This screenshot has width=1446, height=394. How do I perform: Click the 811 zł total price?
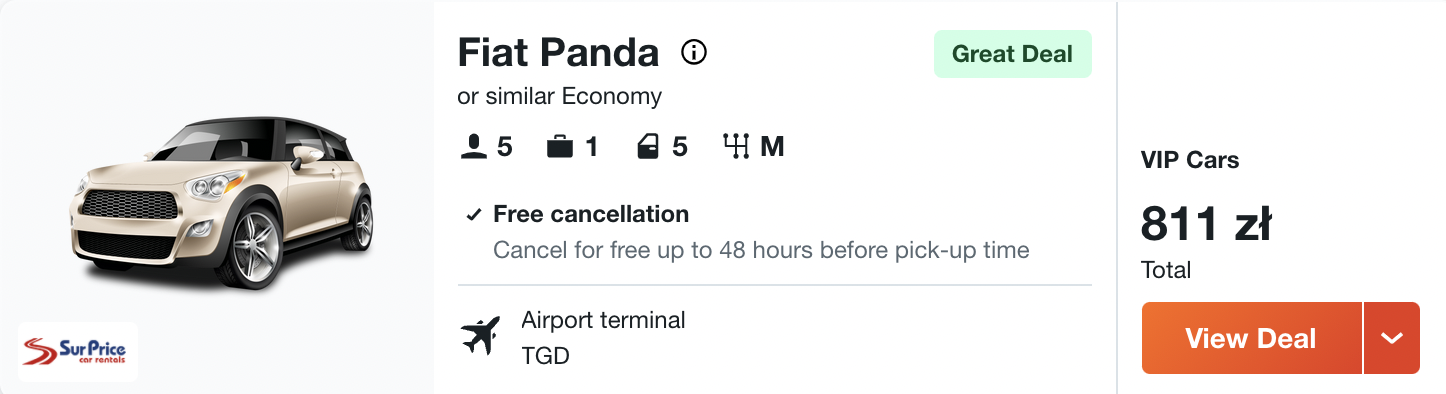[x=1206, y=224]
